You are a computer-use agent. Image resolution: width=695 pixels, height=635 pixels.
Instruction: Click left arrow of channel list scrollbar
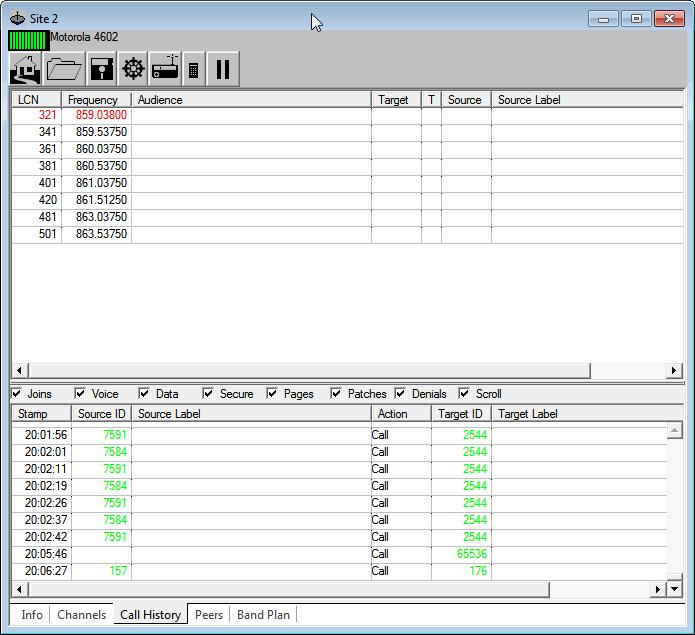20,370
